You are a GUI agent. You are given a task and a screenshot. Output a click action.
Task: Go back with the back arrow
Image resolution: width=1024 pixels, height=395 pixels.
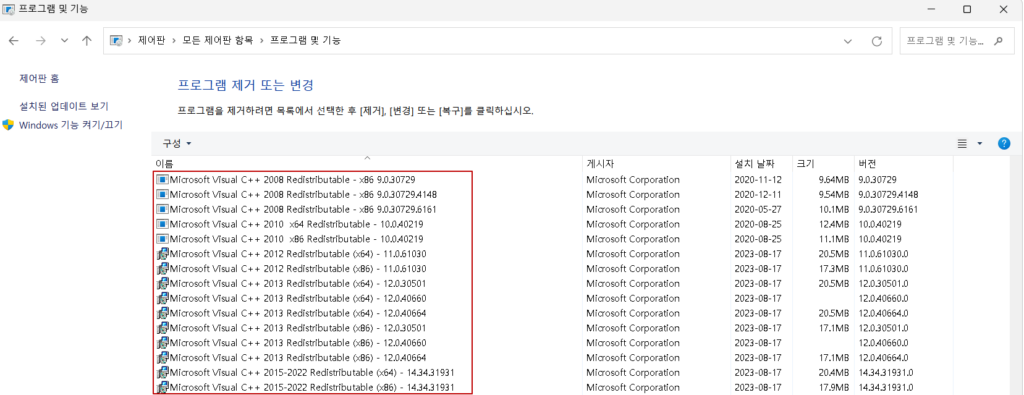pos(14,40)
